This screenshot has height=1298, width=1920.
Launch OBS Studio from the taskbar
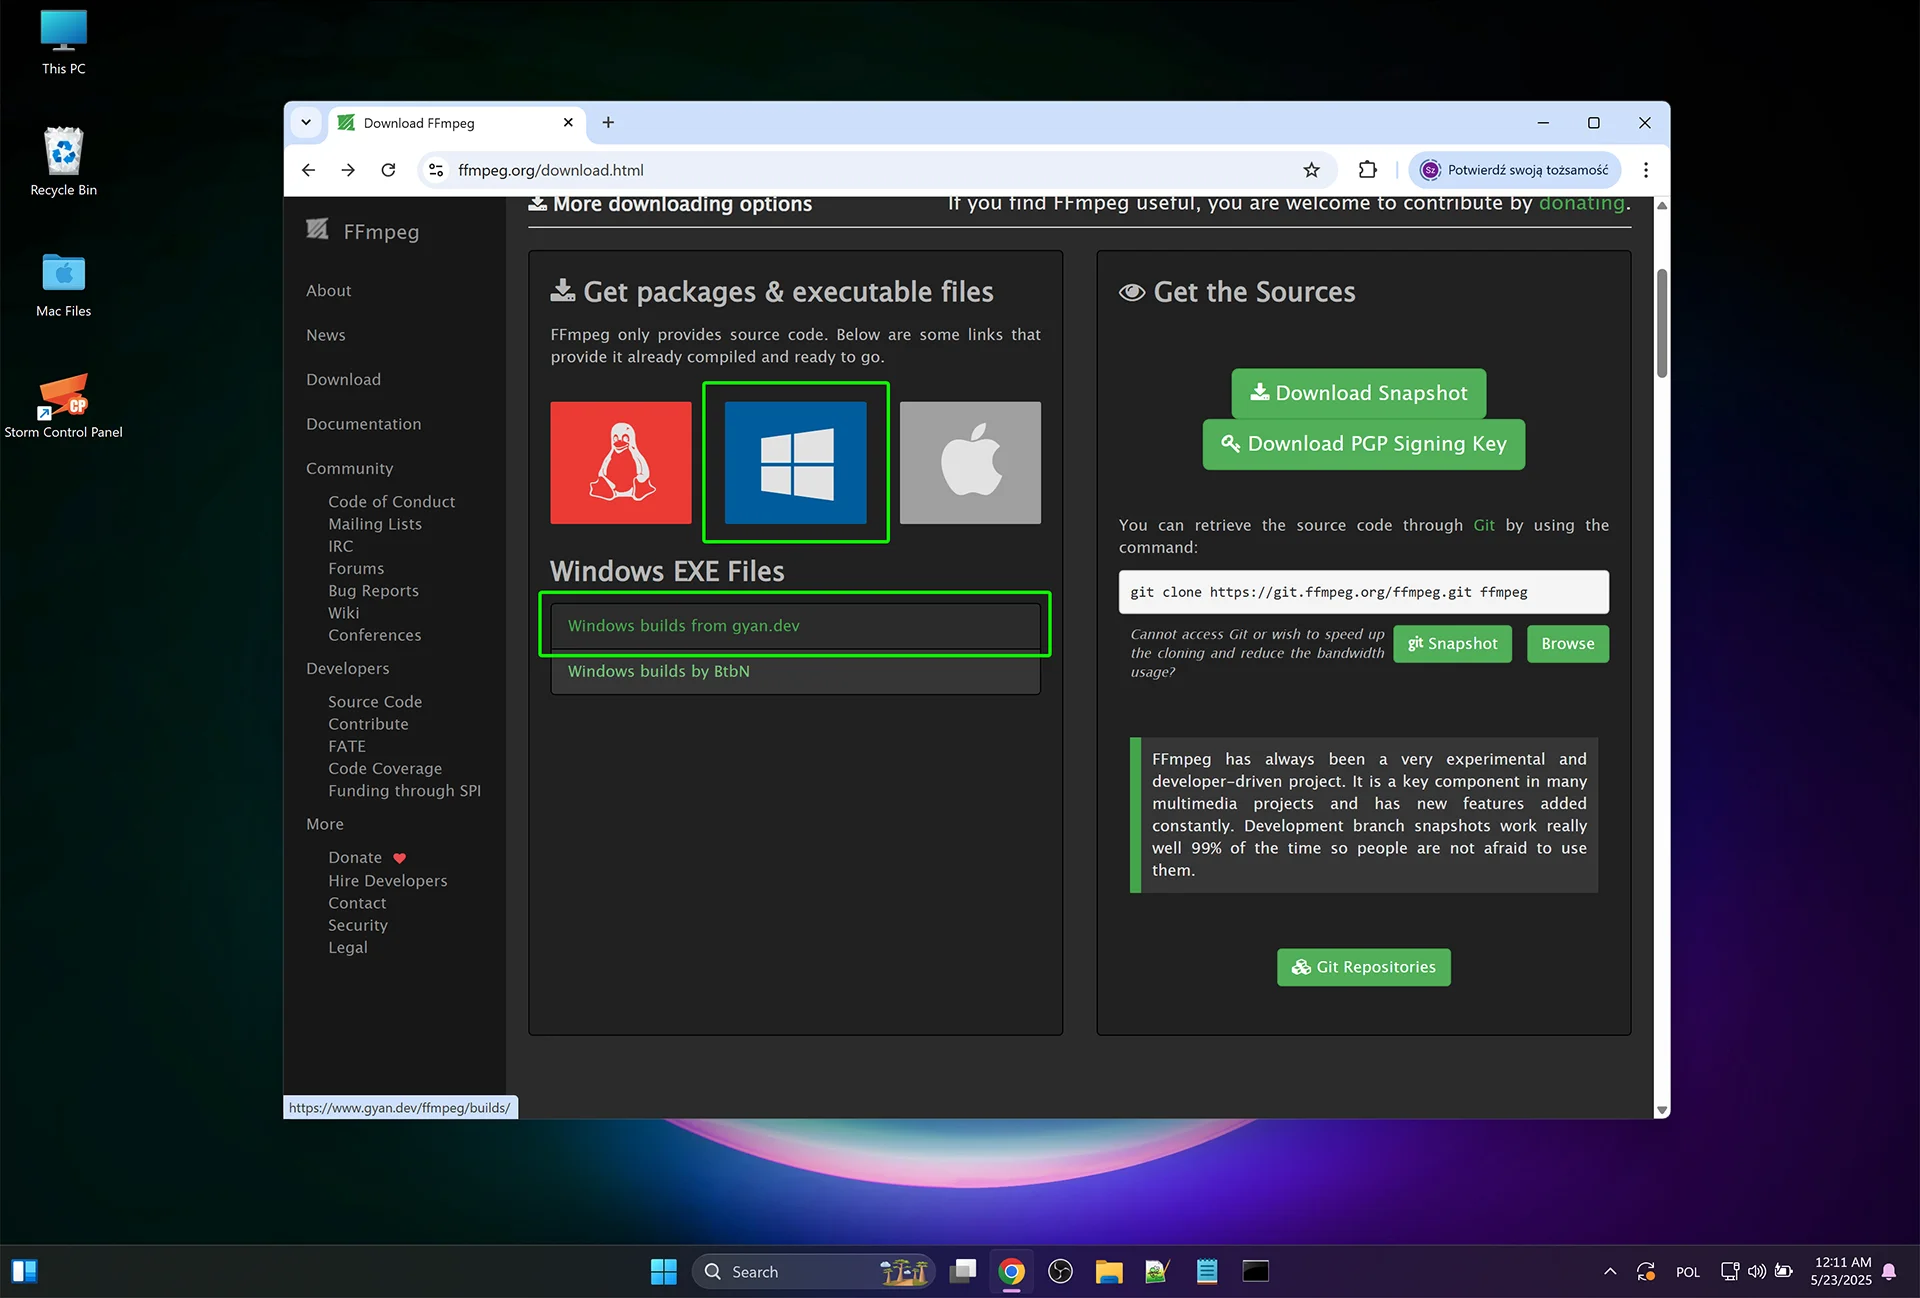1059,1271
